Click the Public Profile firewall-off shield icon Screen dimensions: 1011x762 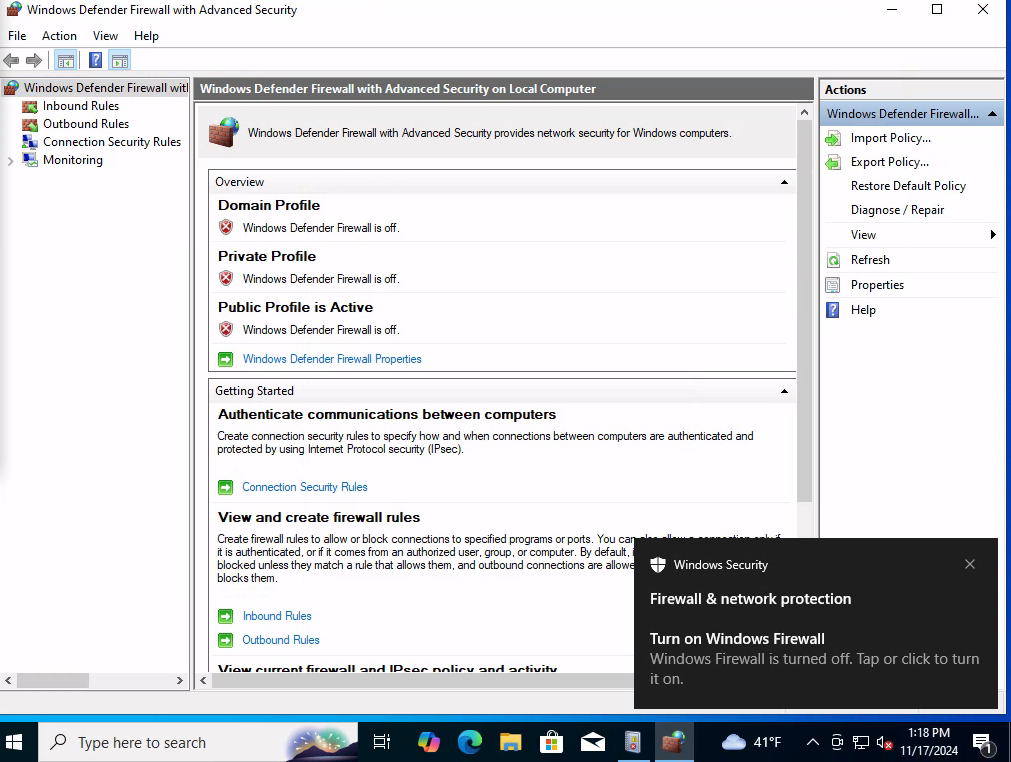pos(226,329)
